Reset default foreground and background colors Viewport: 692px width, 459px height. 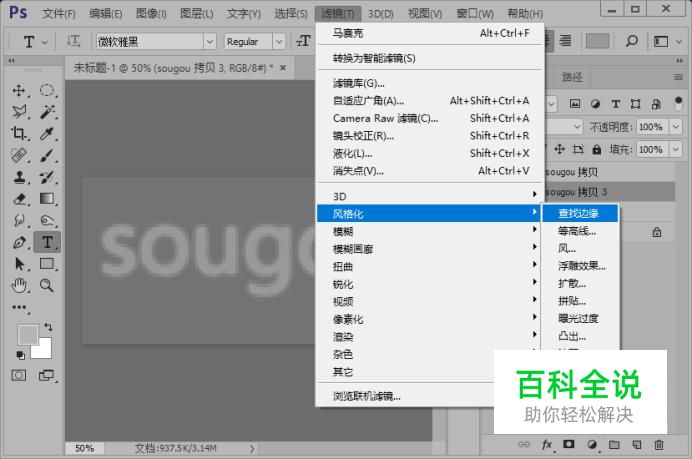[x=20, y=355]
